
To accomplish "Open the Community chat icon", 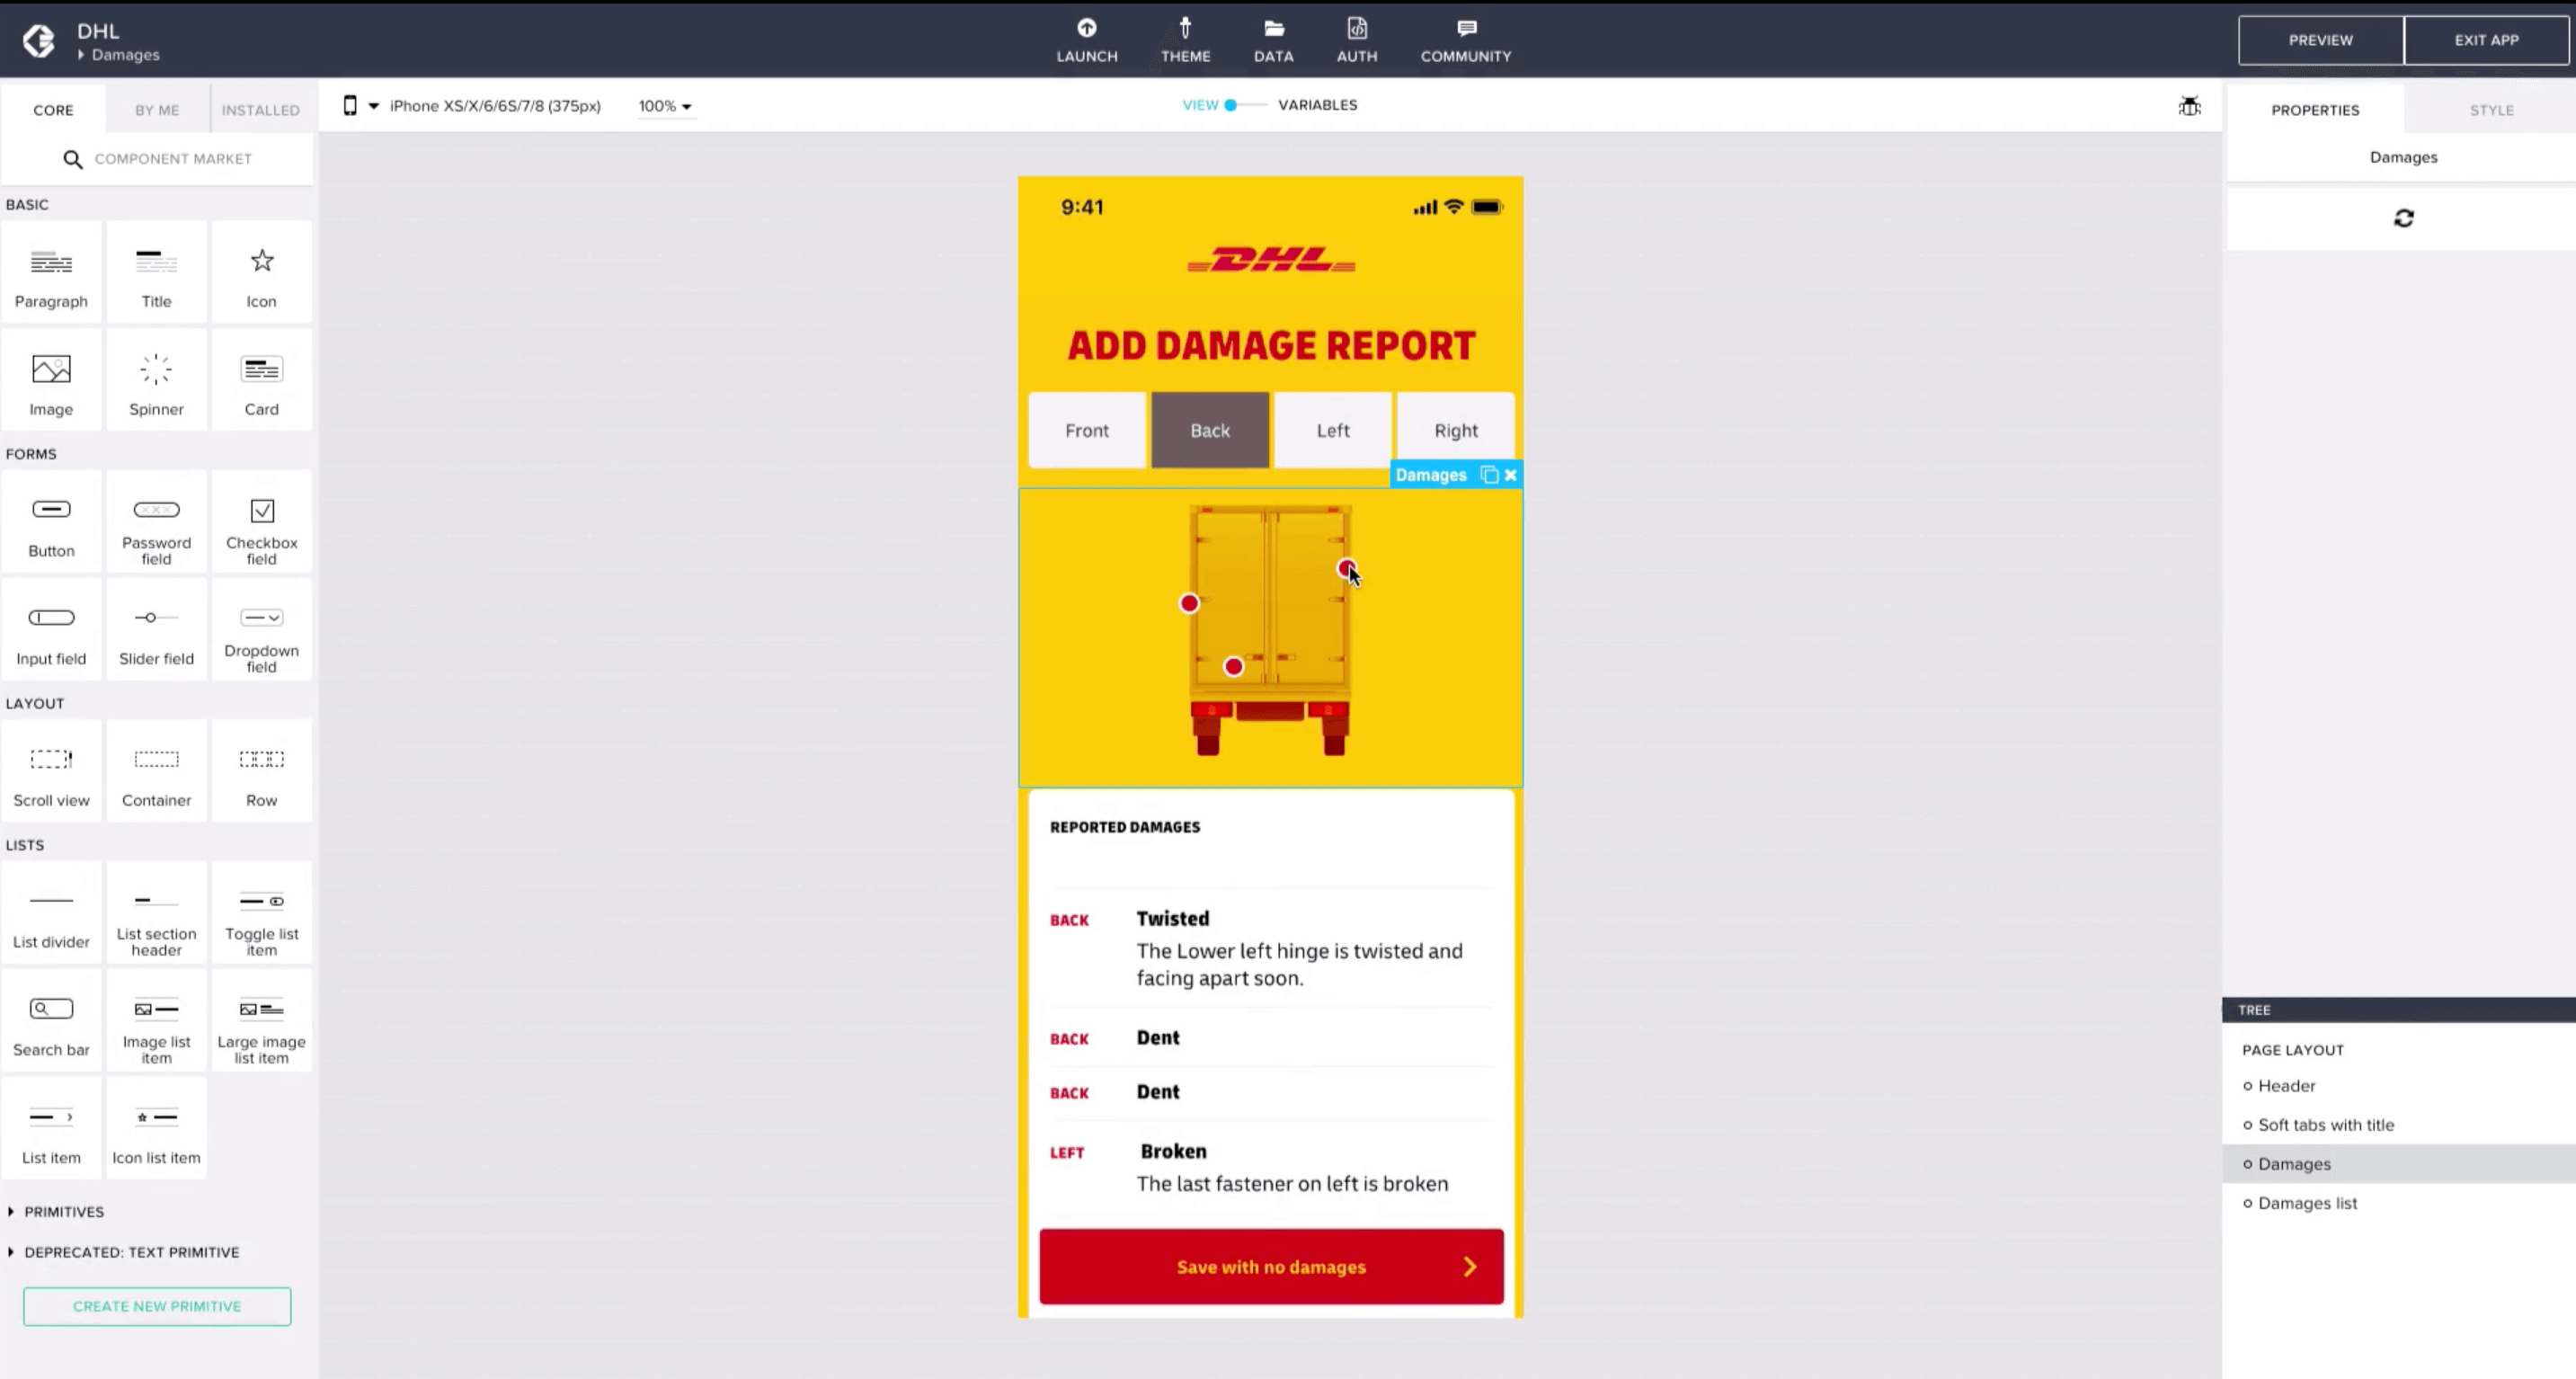I will [x=1465, y=28].
